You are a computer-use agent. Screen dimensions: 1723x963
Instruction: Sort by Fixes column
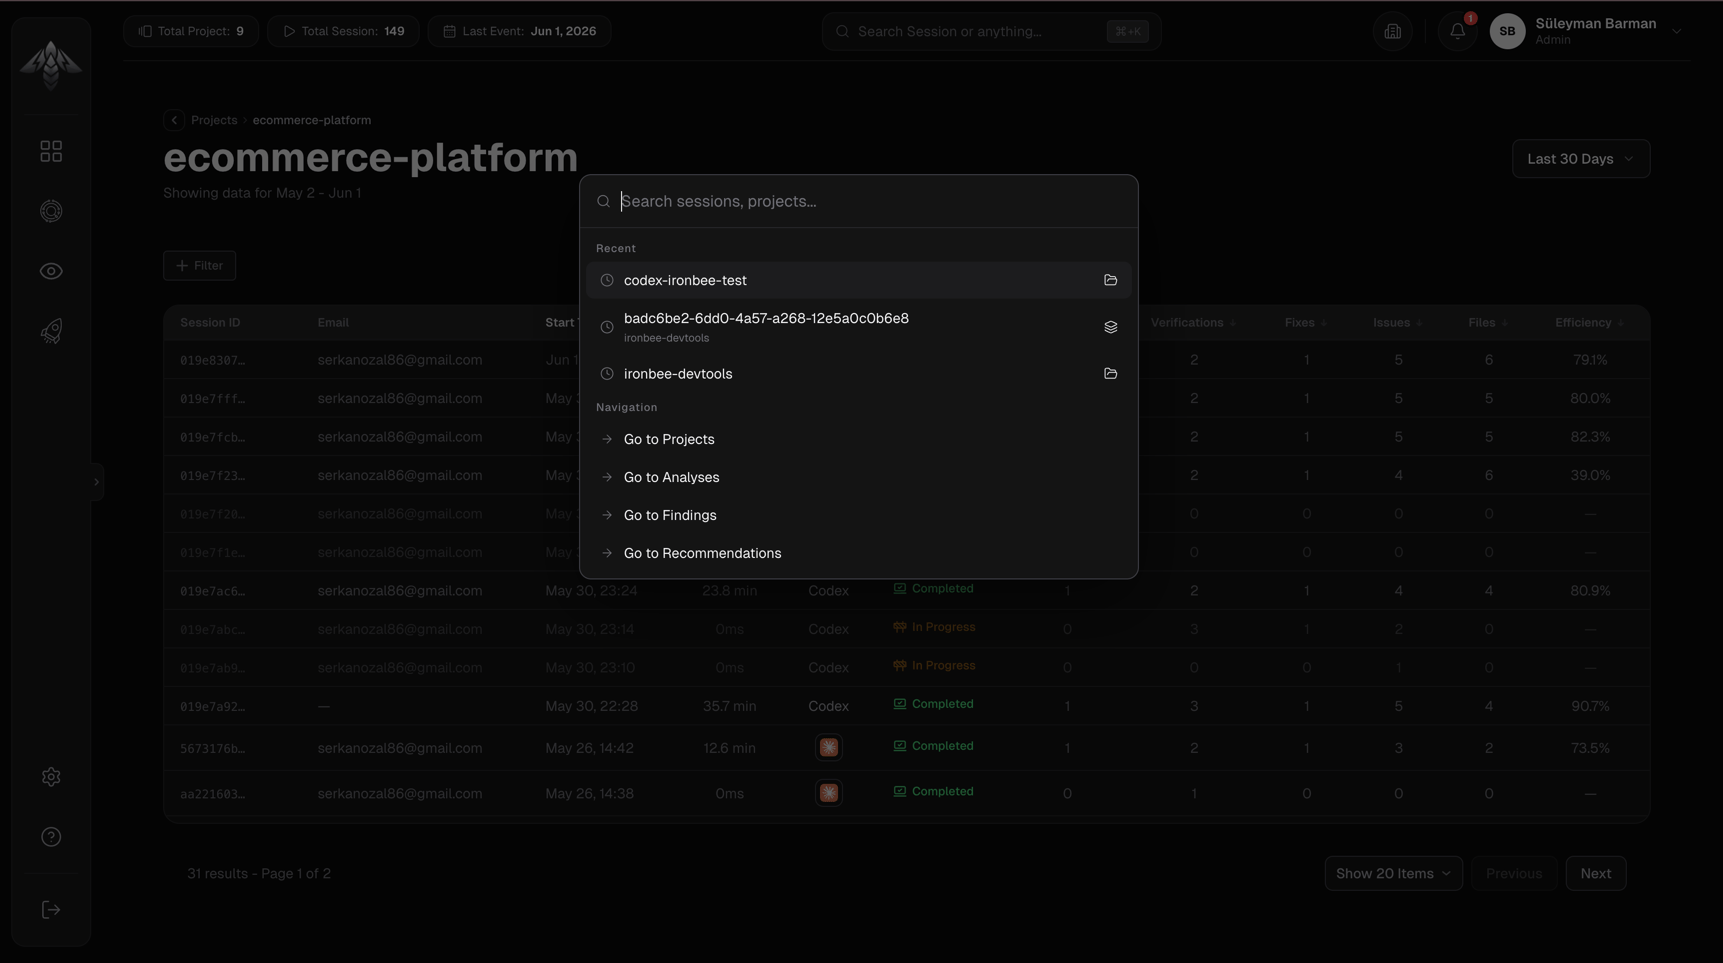click(x=1306, y=323)
